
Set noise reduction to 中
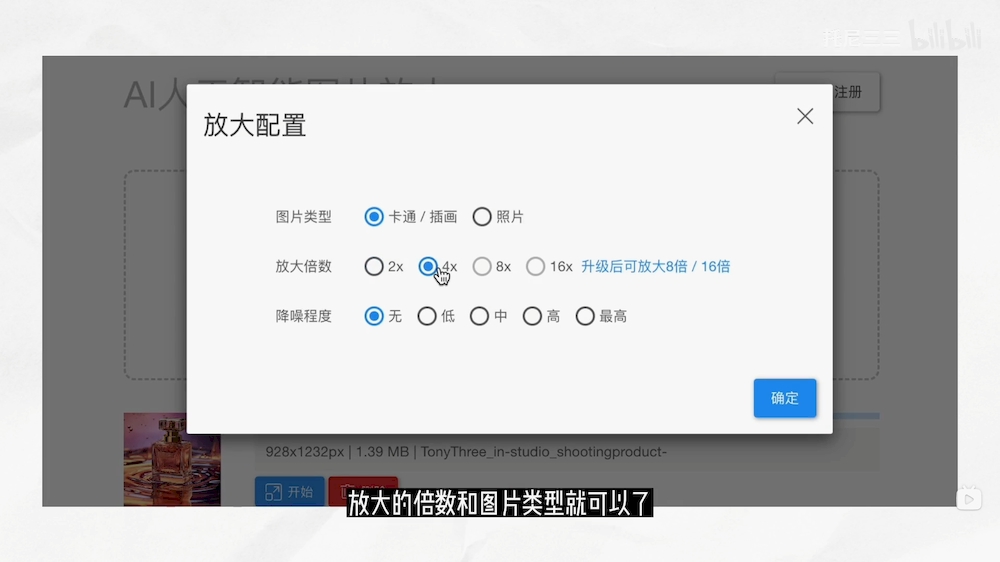[480, 316]
